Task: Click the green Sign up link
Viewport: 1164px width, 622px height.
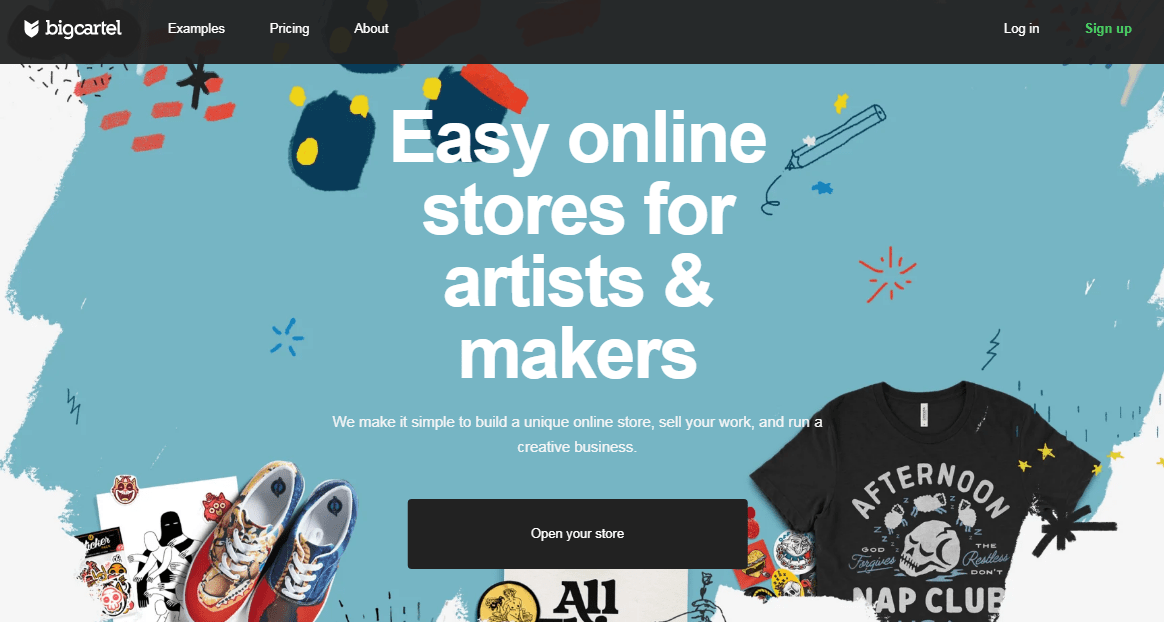Action: (x=1108, y=28)
